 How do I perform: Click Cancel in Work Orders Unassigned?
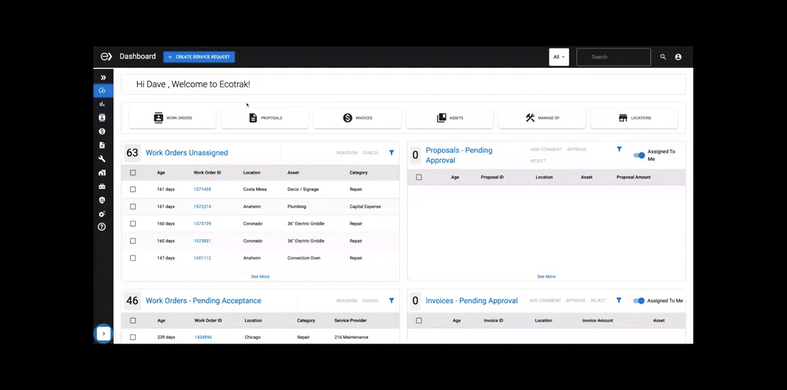point(370,153)
